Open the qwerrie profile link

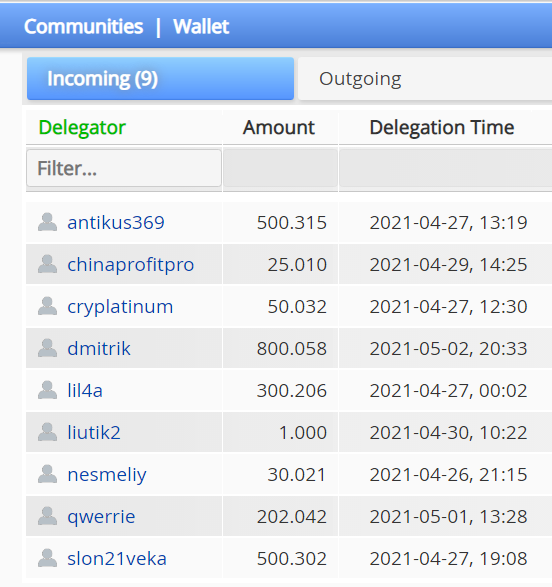click(101, 517)
